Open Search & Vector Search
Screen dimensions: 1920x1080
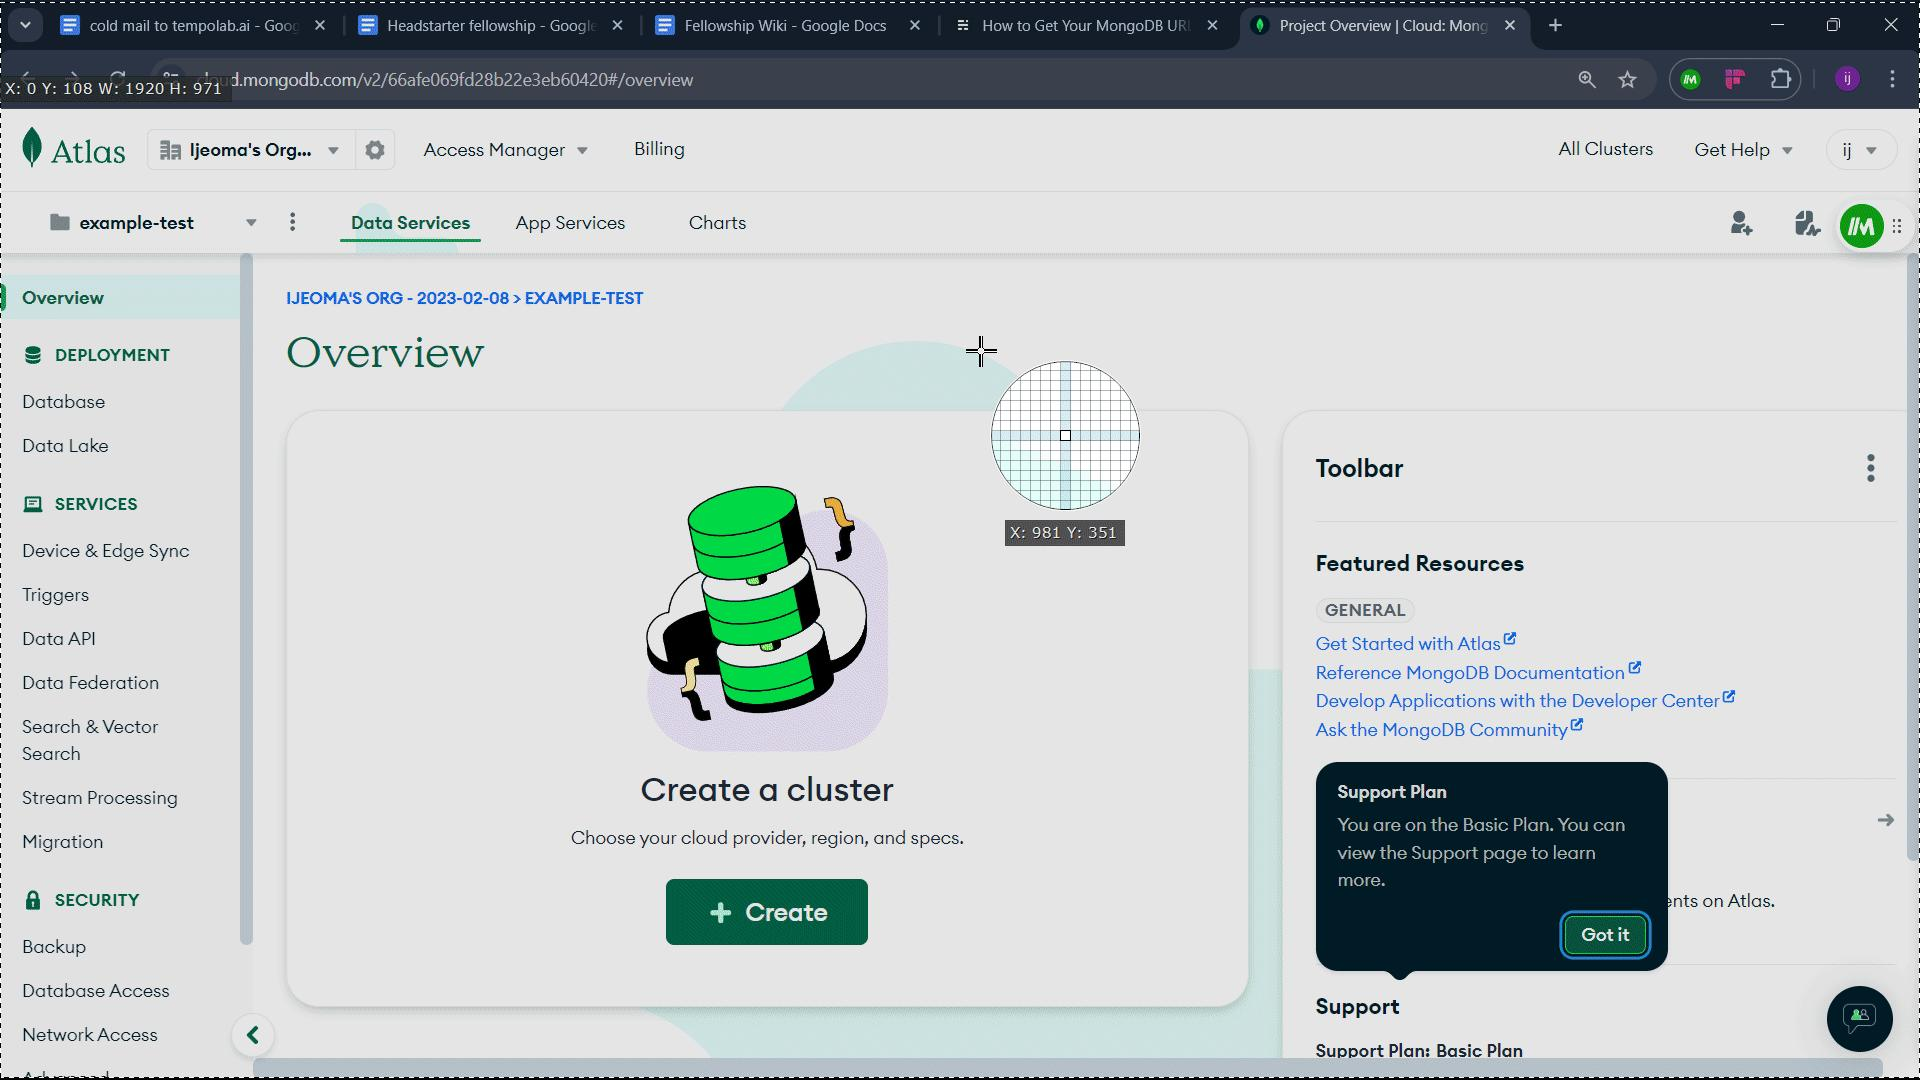point(90,740)
